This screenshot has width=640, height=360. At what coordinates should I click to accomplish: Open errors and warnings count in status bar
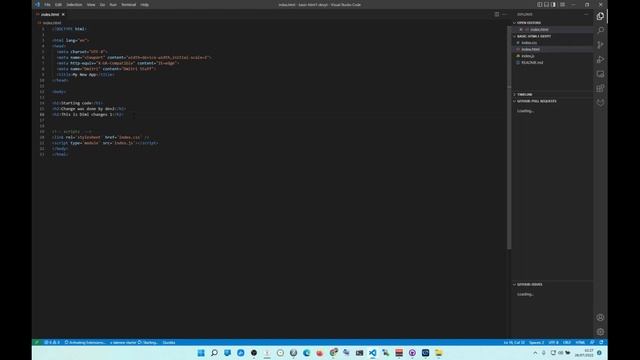(x=52, y=342)
